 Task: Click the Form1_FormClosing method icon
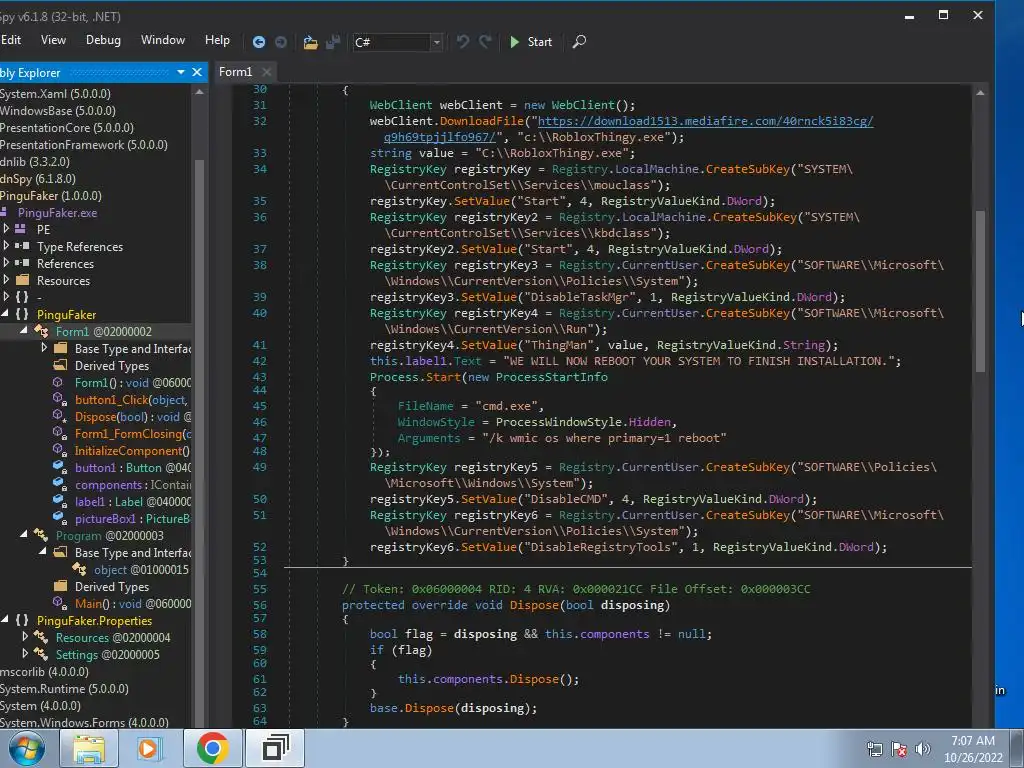click(x=59, y=434)
